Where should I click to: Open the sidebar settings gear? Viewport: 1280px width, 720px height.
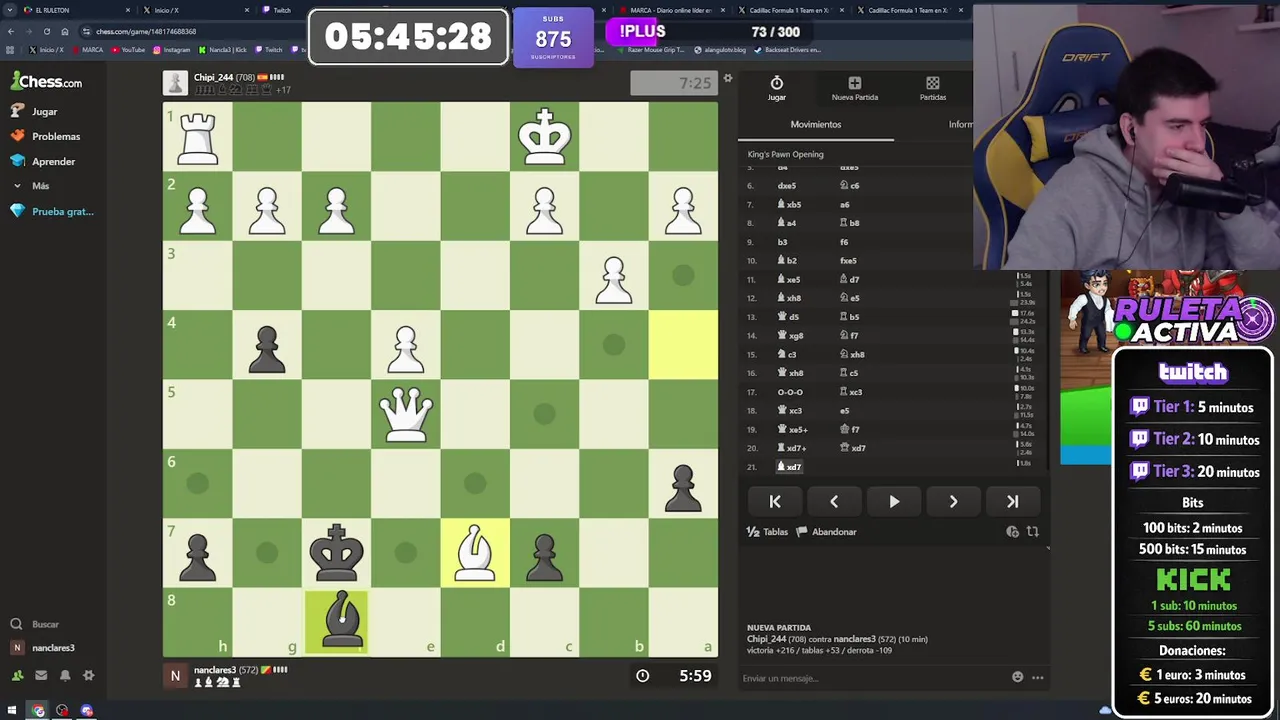pos(89,676)
